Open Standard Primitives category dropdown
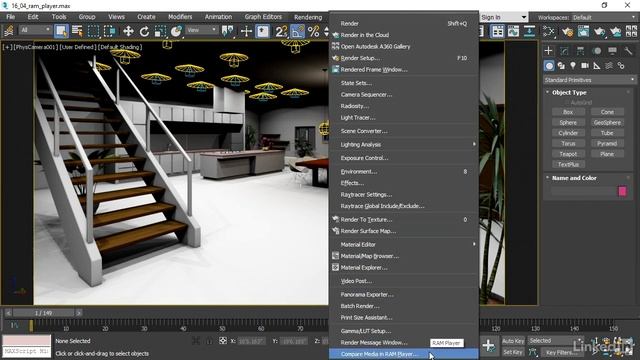The height and width of the screenshot is (360, 640). (589, 80)
